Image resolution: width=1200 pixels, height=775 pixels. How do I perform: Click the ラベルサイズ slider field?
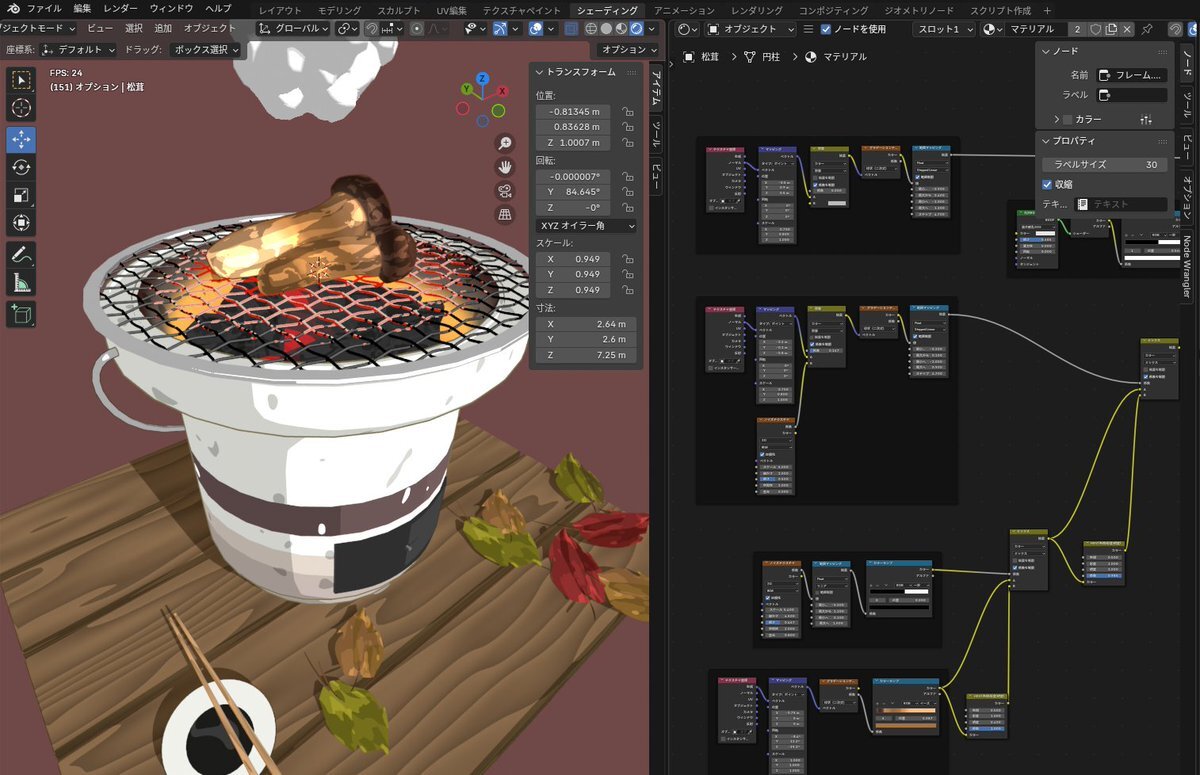1104,164
